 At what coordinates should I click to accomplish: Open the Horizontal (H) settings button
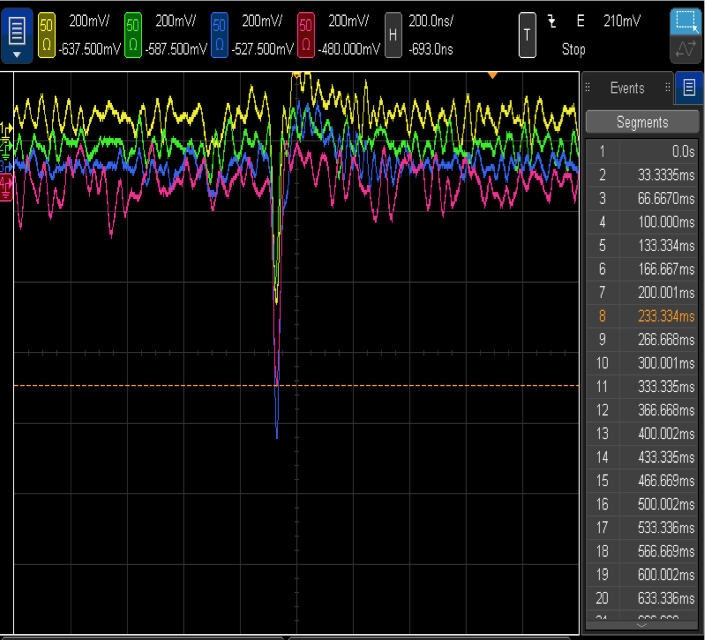[x=393, y=35]
